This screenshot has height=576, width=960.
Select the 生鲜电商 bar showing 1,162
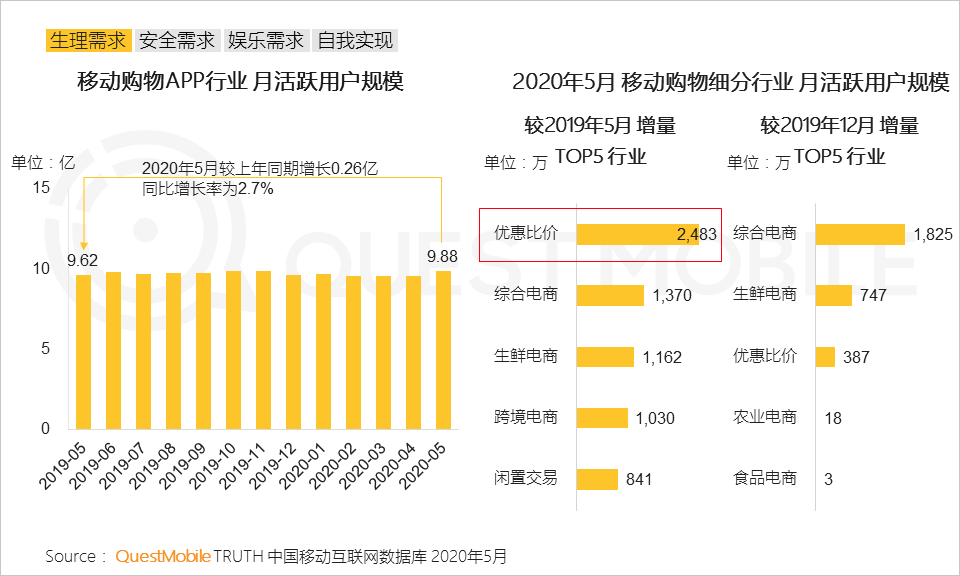coord(605,357)
